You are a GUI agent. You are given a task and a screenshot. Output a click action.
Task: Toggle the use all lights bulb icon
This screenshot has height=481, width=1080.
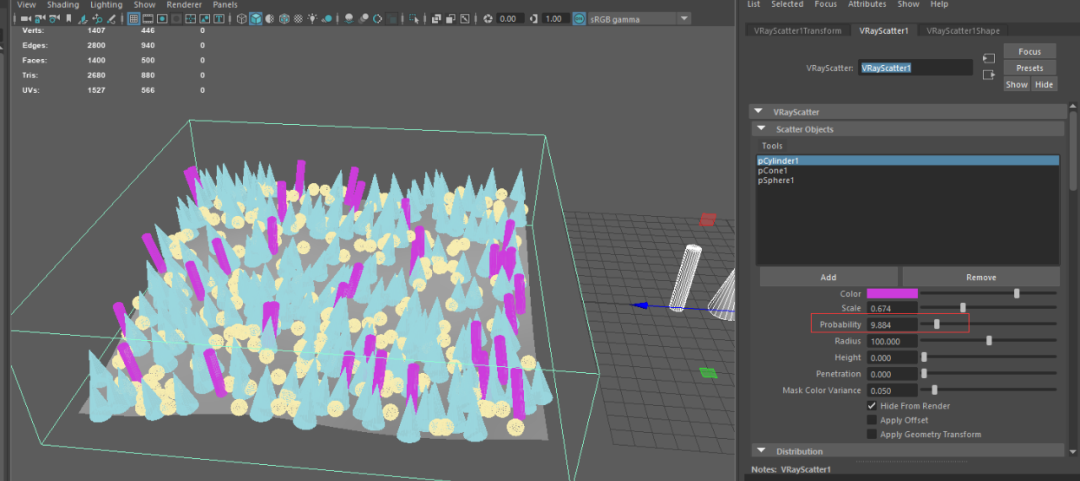click(x=313, y=19)
